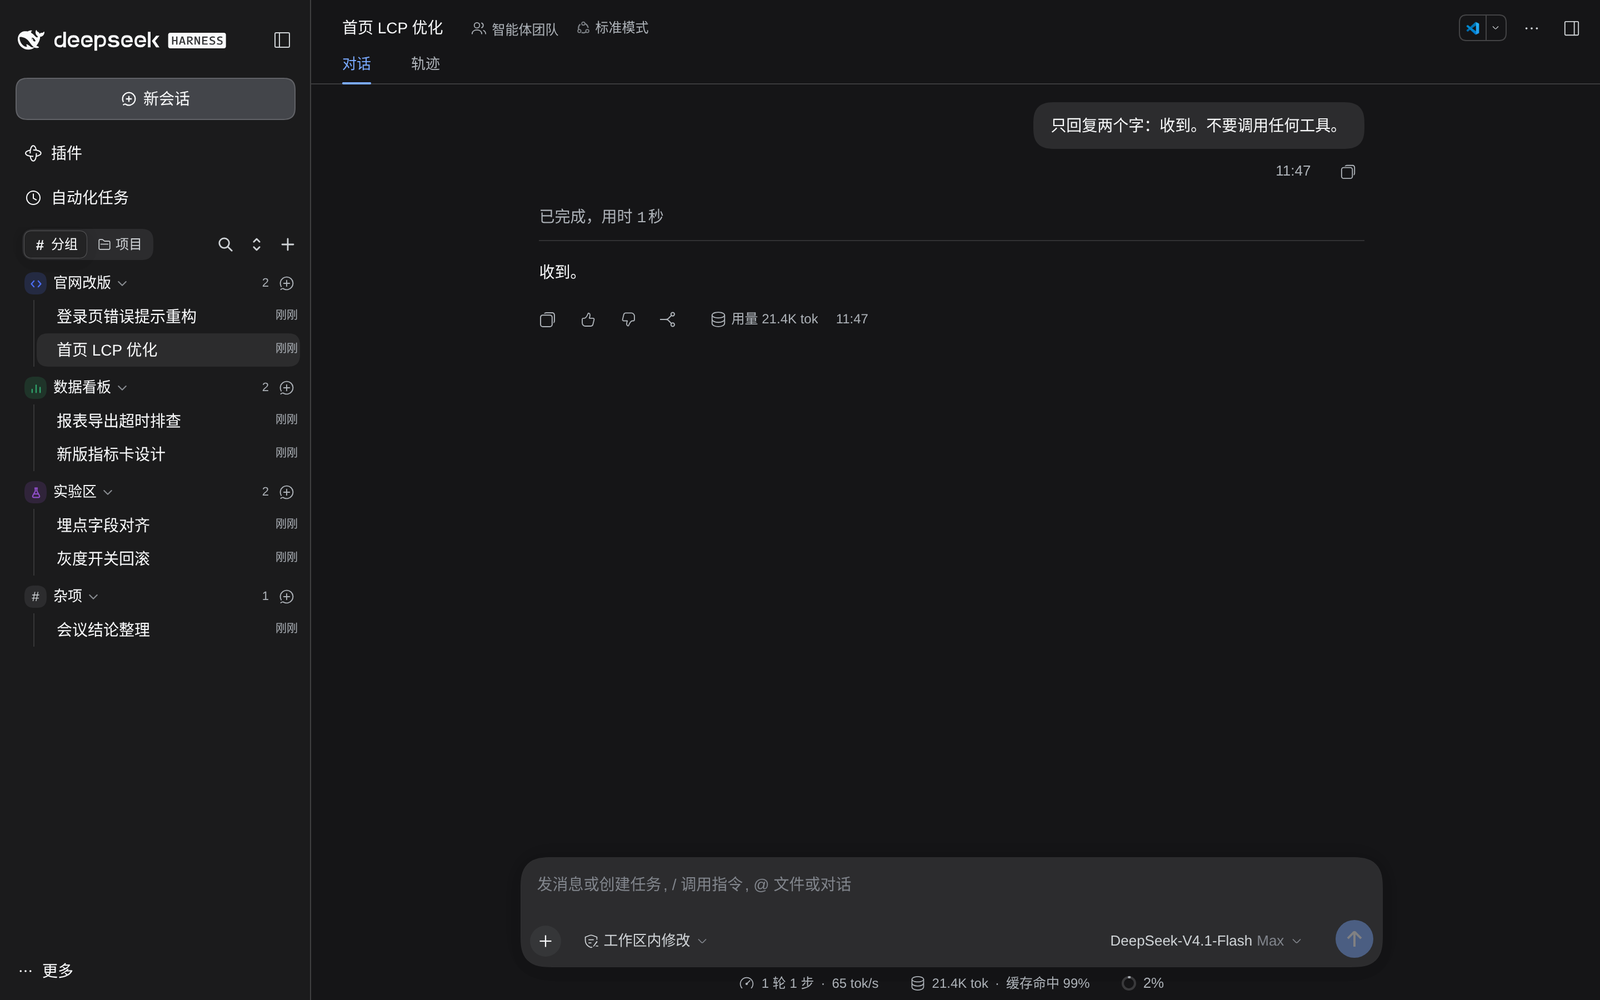Send the message with arrow button

coord(1354,939)
